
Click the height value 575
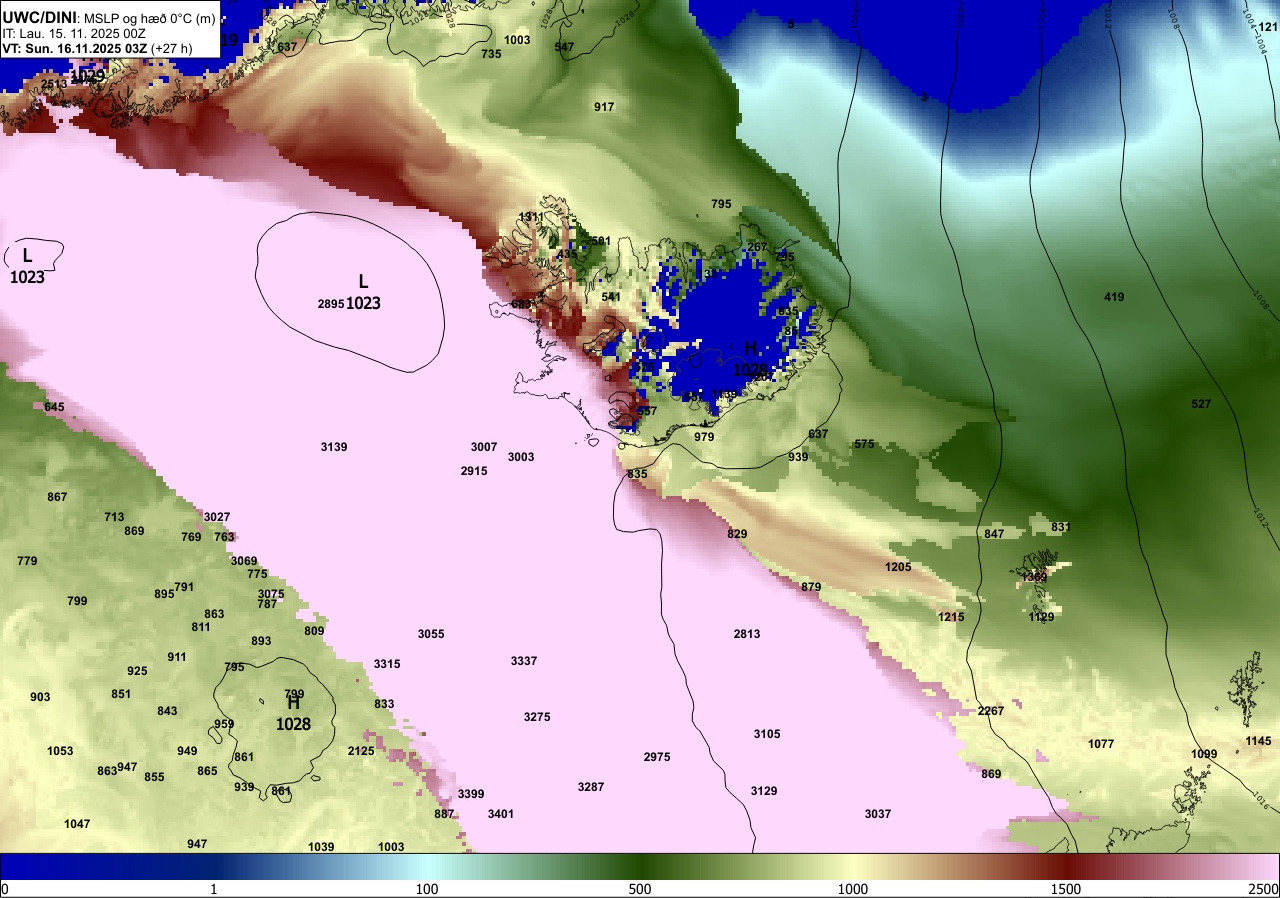[864, 444]
